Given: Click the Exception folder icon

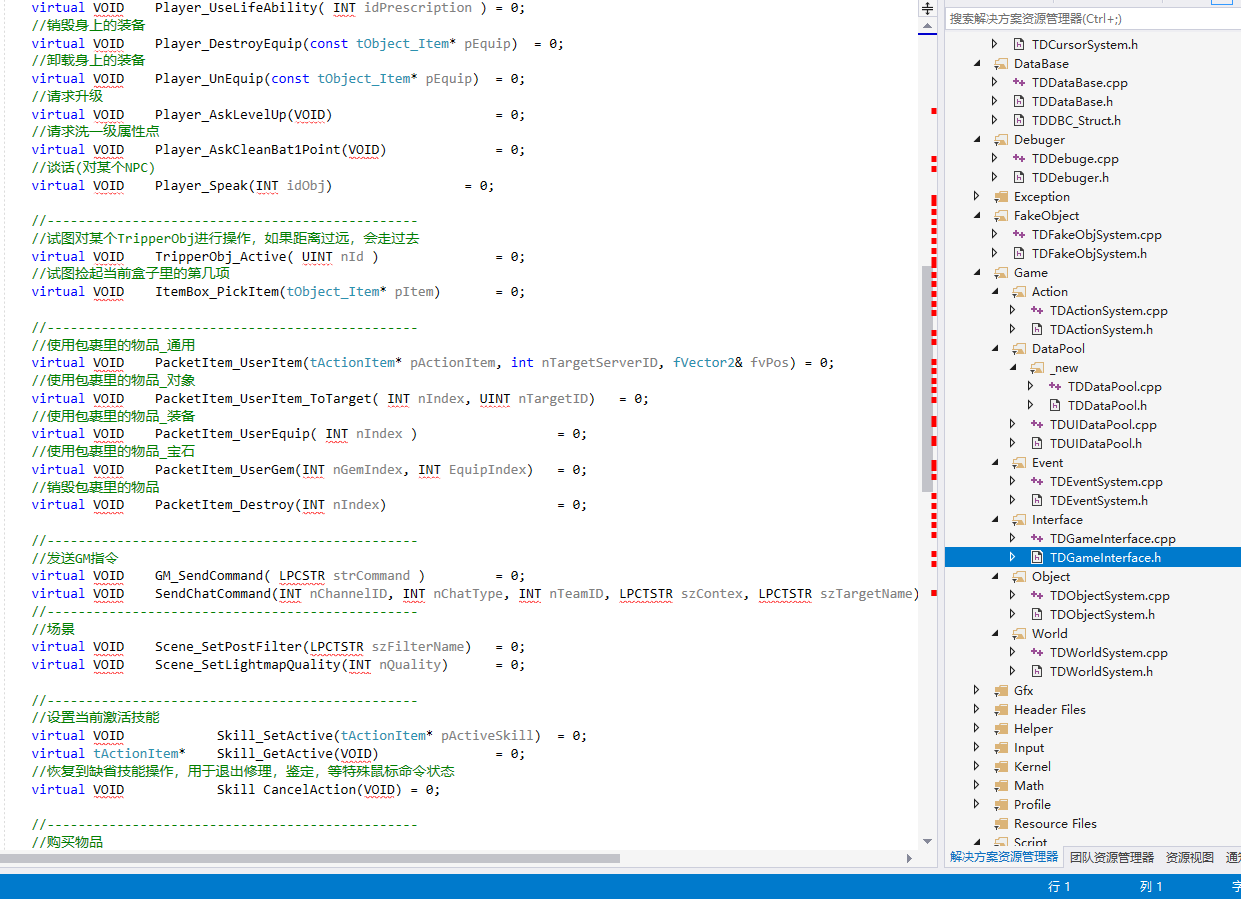Looking at the screenshot, I should pyautogui.click(x=1001, y=197).
